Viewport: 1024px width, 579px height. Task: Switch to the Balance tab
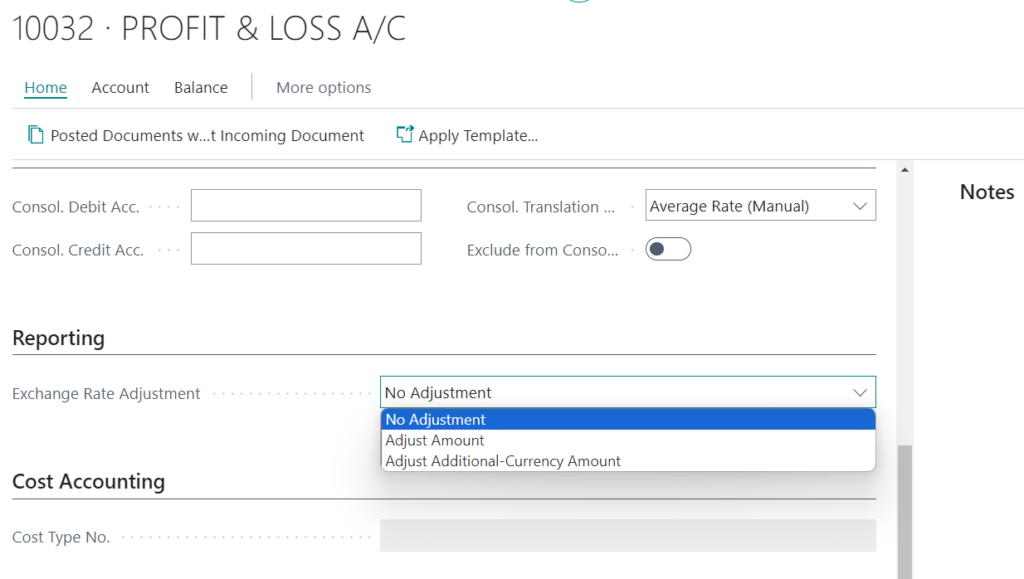(x=200, y=87)
